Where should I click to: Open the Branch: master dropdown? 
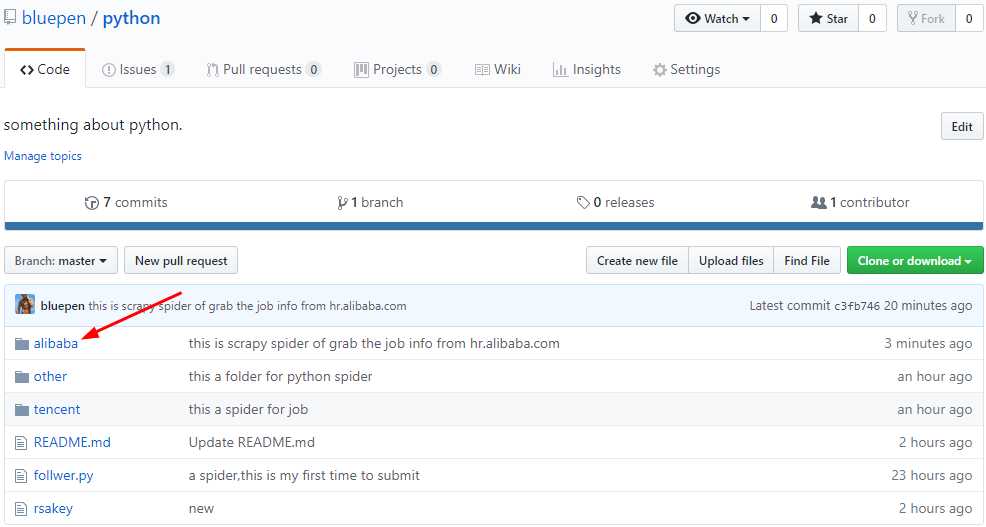click(61, 260)
